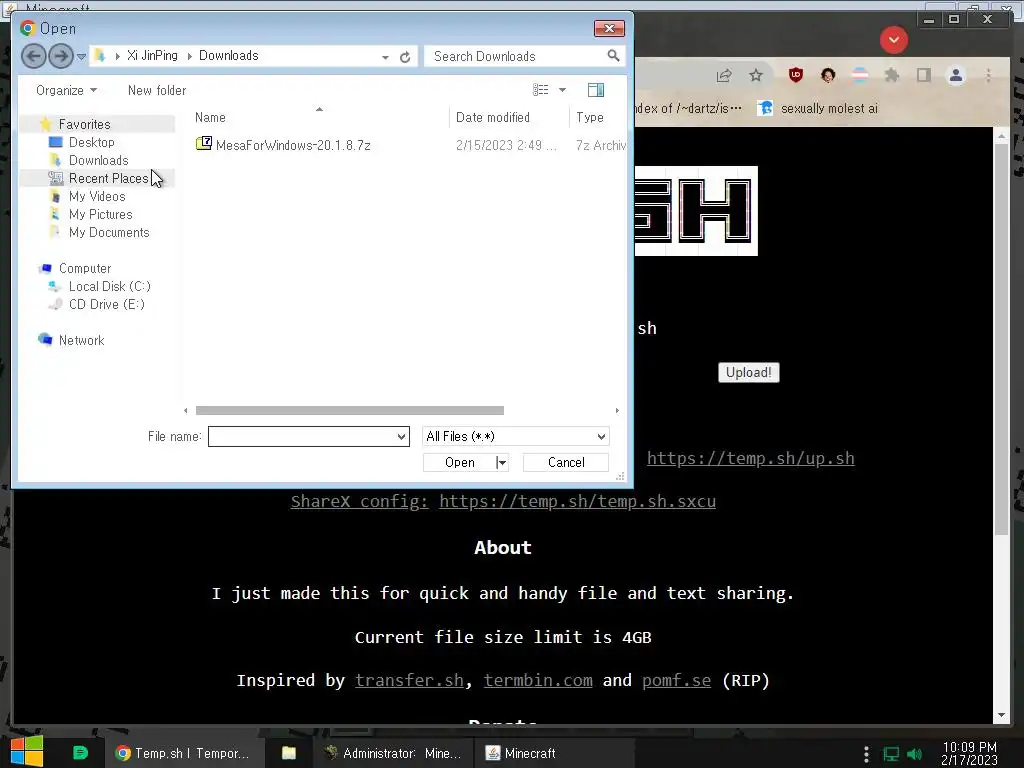This screenshot has height=768, width=1024.
Task: Open Chrome extensions puzzle icon
Action: [891, 76]
